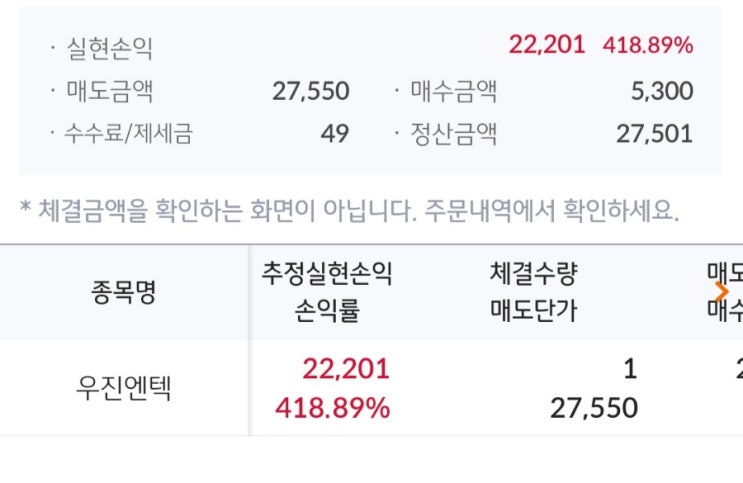
Task: Click the 체결금액 notice text below summary
Action: tap(349, 210)
